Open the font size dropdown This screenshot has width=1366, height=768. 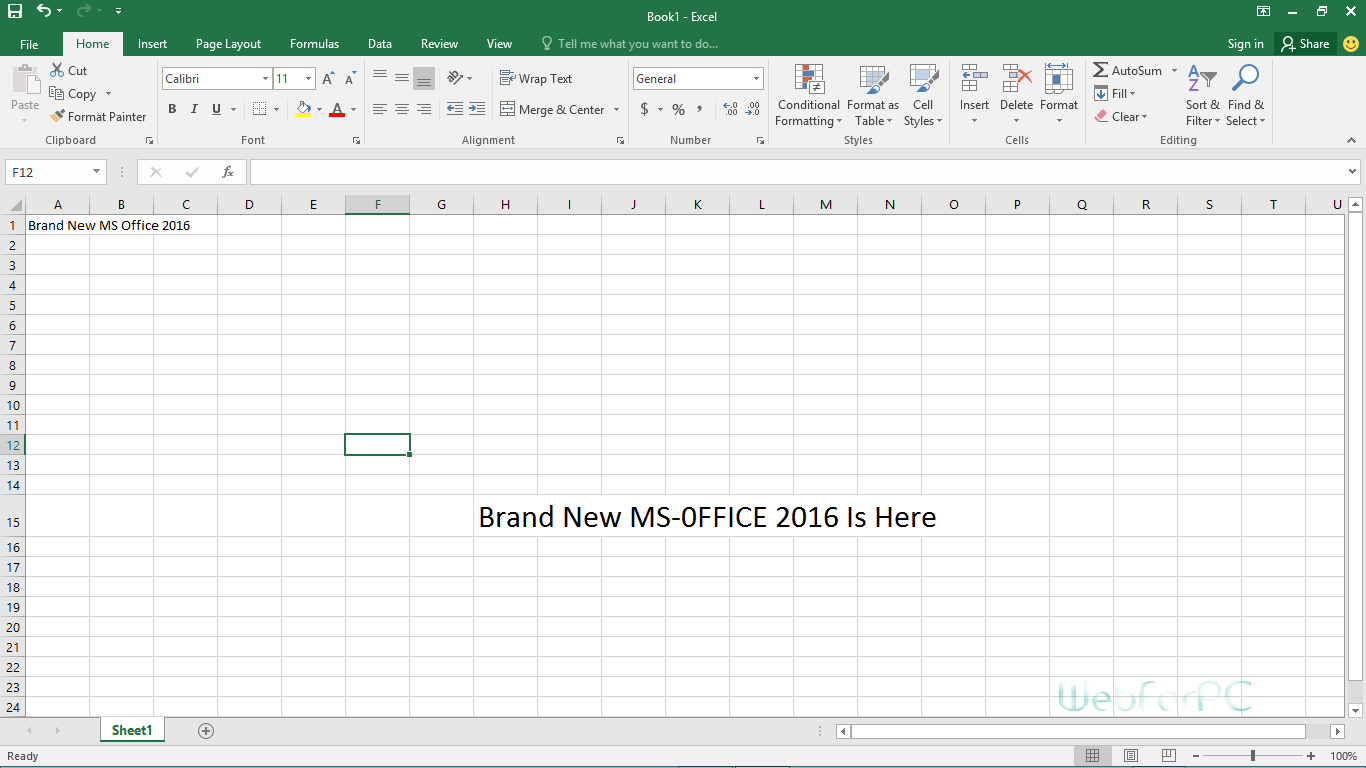(x=309, y=79)
